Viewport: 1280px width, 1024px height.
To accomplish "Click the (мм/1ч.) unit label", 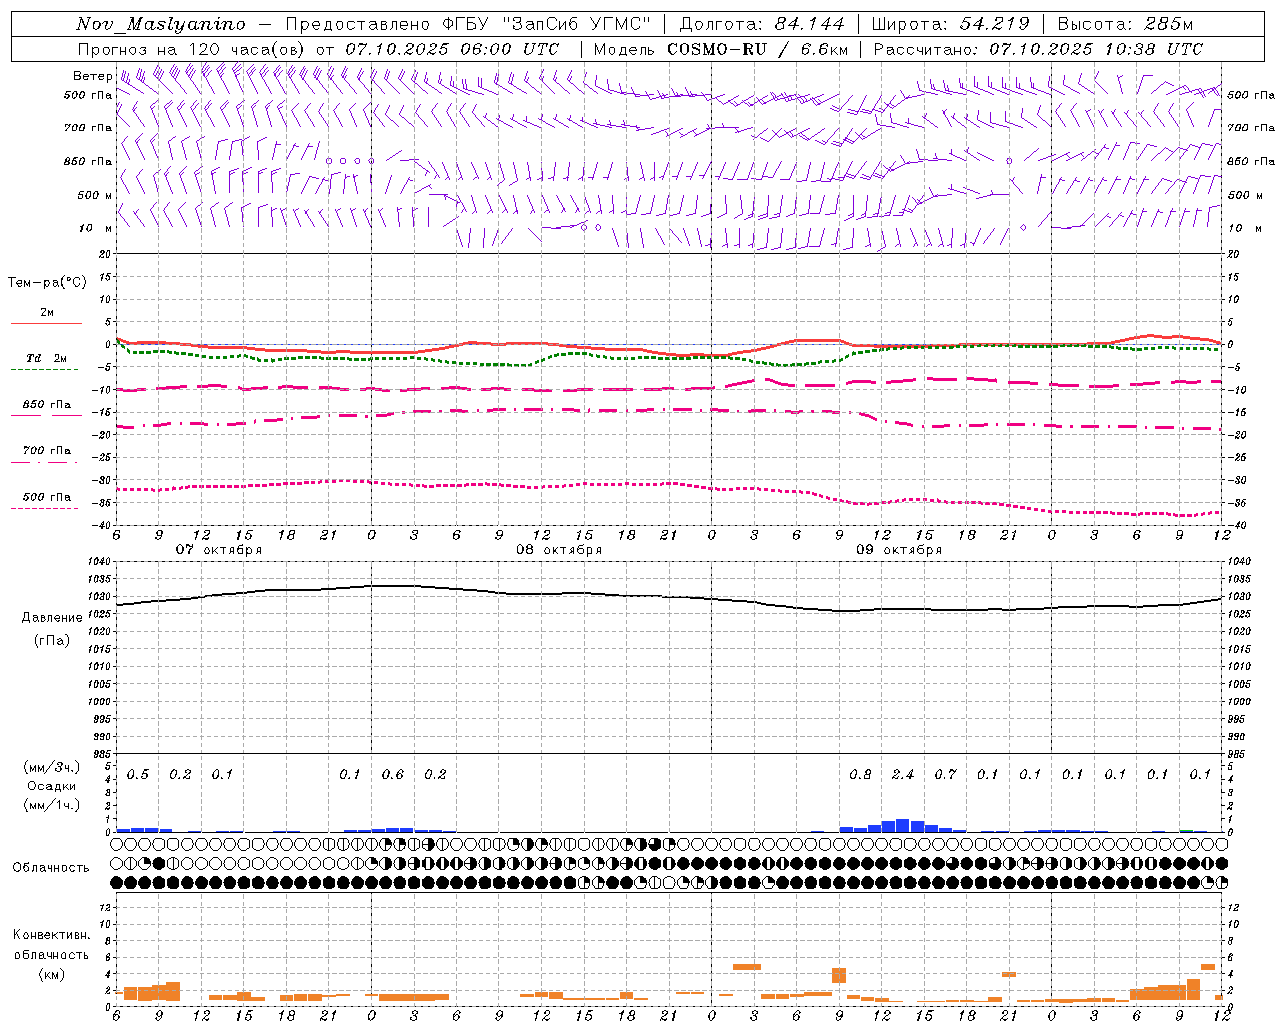I will pos(51,805).
